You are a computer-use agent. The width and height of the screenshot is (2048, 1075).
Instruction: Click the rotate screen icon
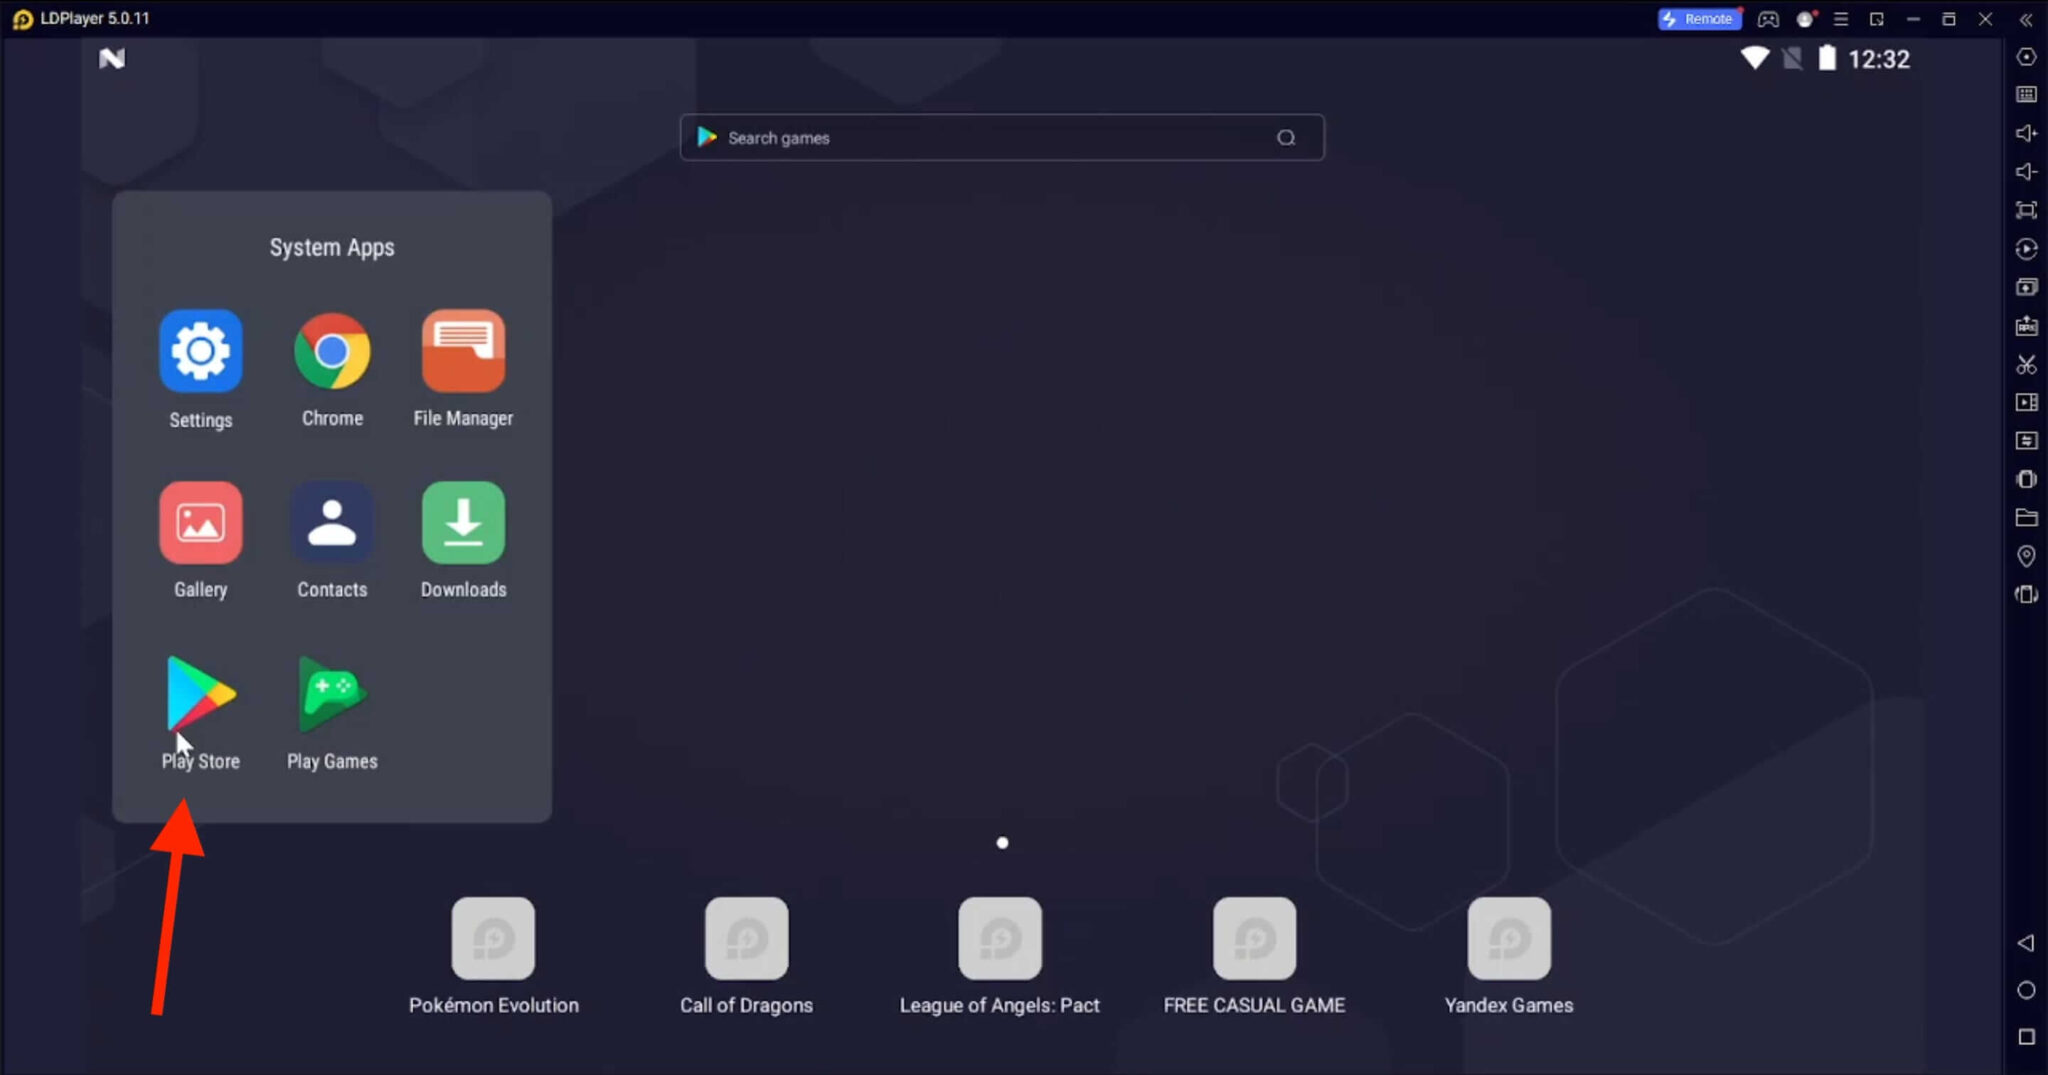pyautogui.click(x=2026, y=594)
